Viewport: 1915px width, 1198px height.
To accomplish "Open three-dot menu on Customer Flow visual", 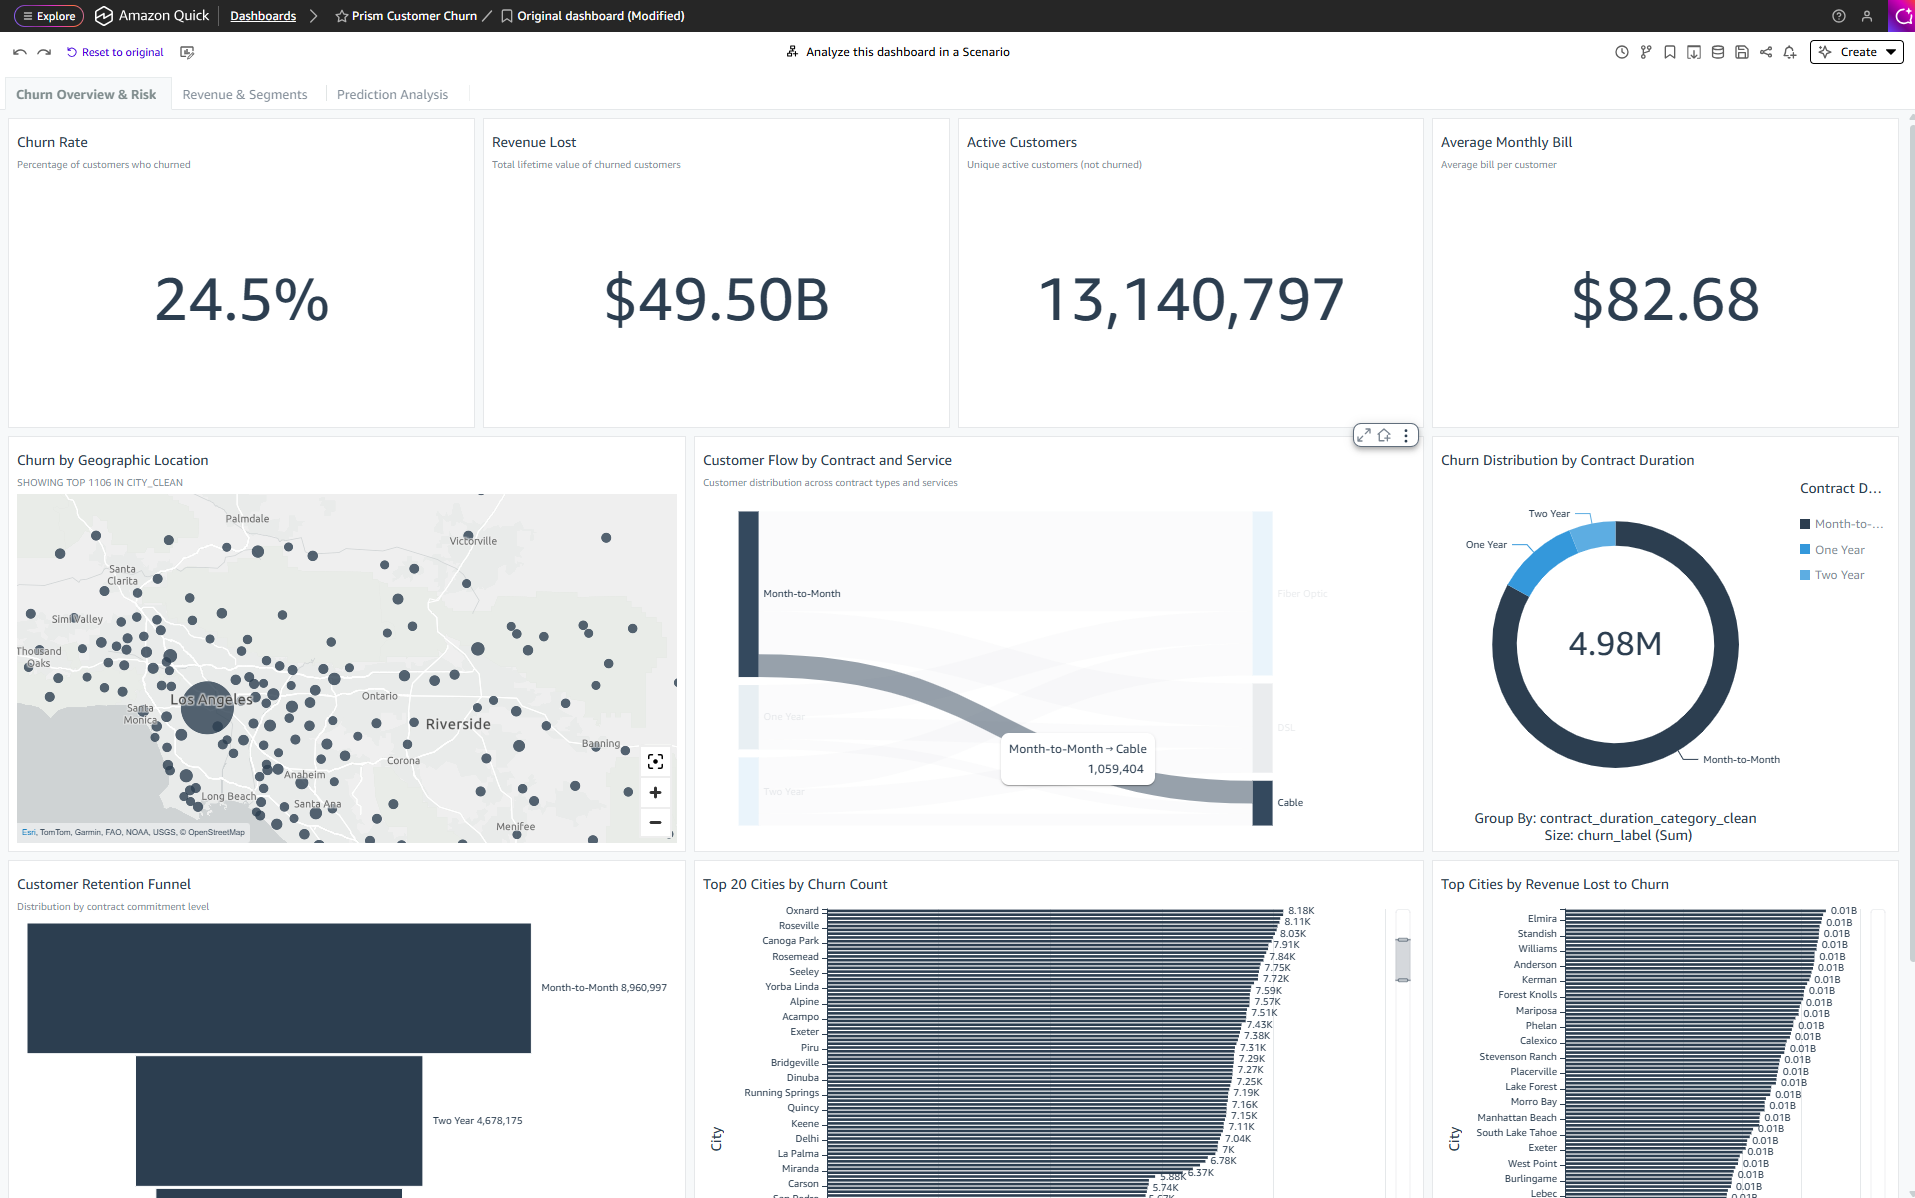I will point(1406,435).
